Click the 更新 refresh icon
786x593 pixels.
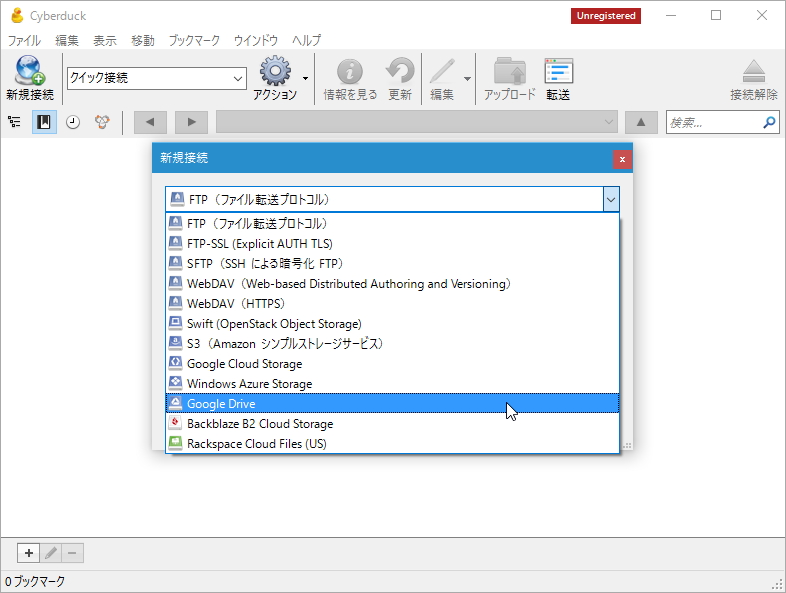pos(400,71)
